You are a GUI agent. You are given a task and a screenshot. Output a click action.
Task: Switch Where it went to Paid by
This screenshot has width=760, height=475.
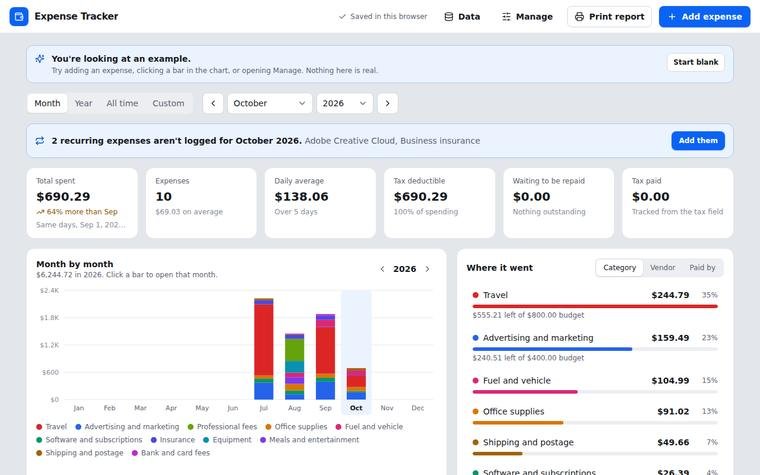coord(702,268)
